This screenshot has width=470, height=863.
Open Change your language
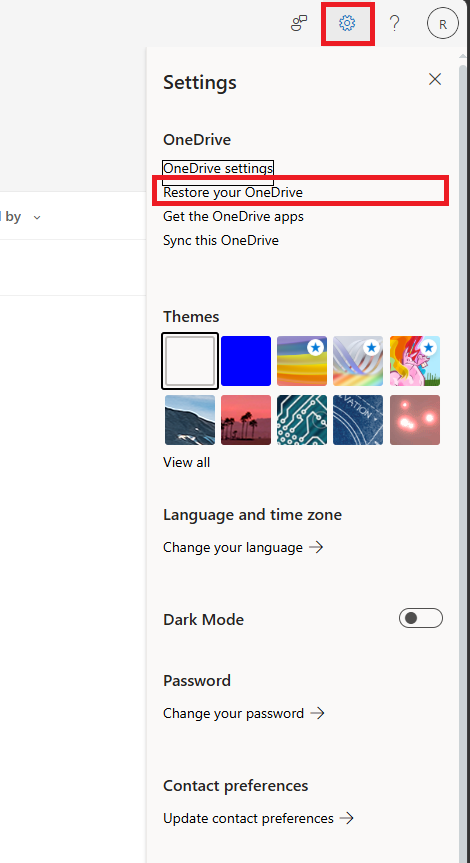[243, 548]
